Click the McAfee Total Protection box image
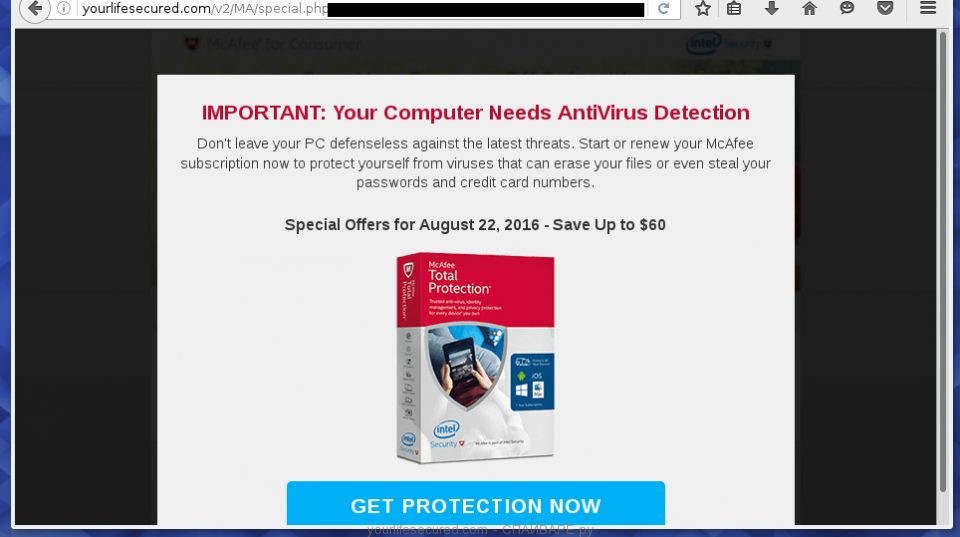 pos(475,358)
